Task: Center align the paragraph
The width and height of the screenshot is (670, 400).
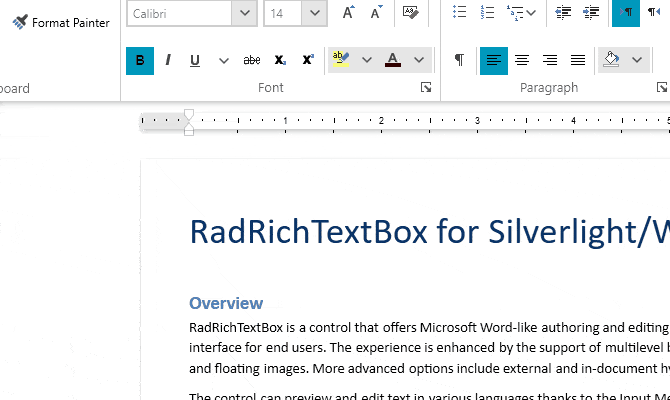Action: 522,60
